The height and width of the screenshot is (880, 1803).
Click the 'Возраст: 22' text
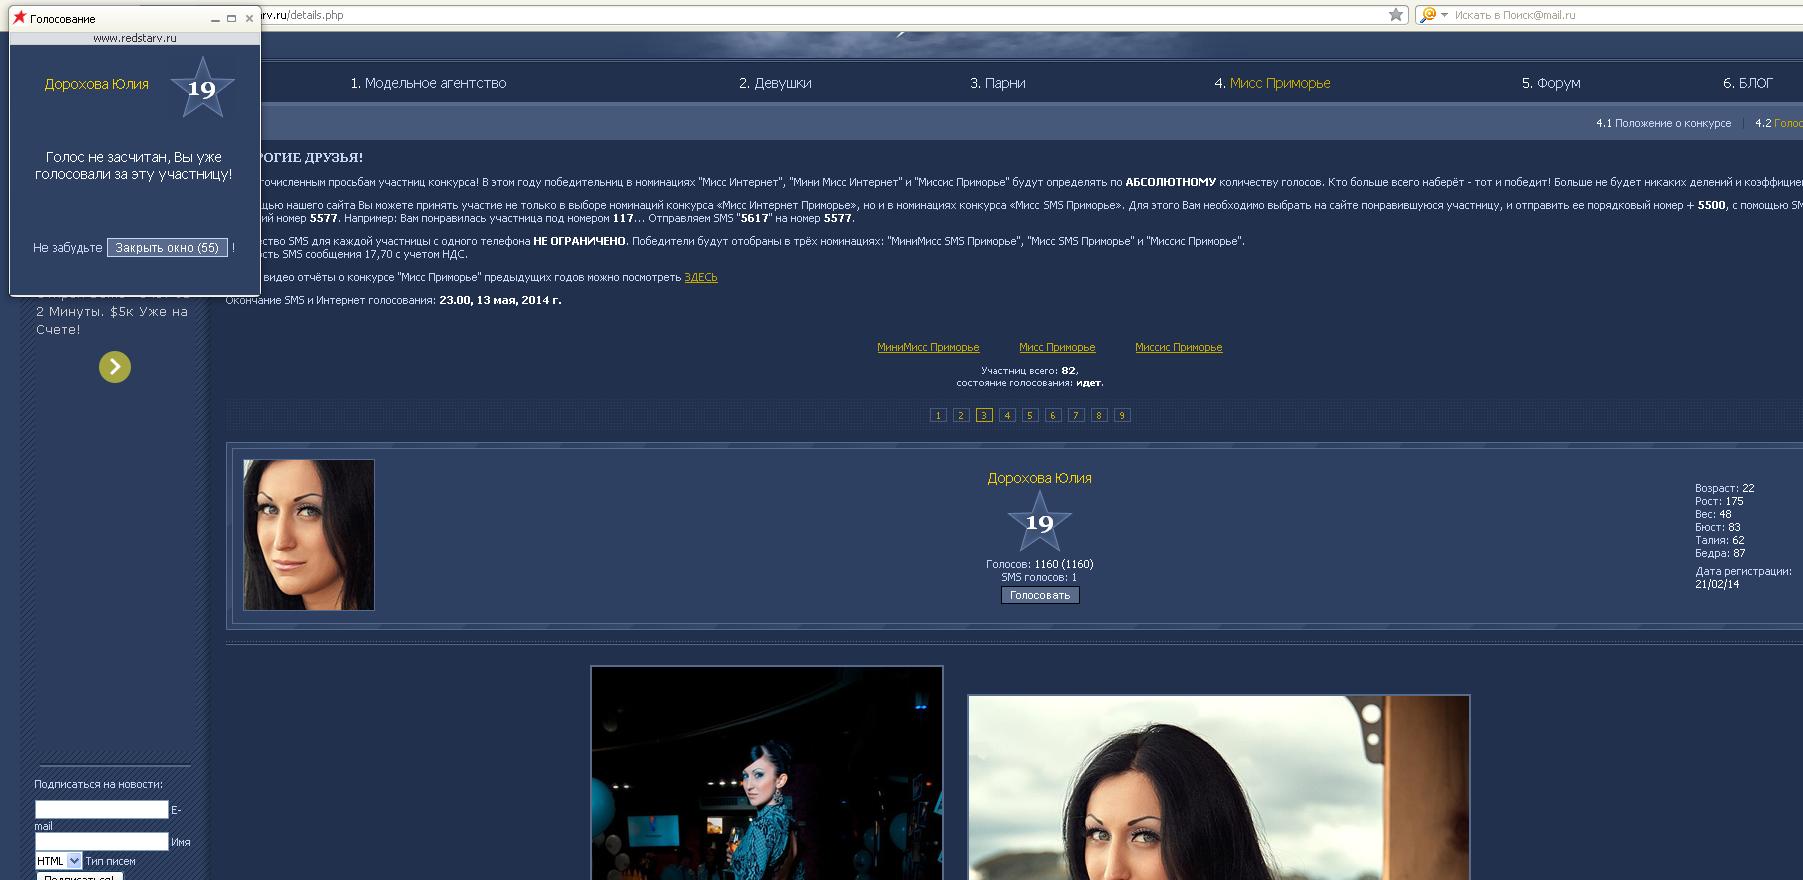click(x=1725, y=488)
